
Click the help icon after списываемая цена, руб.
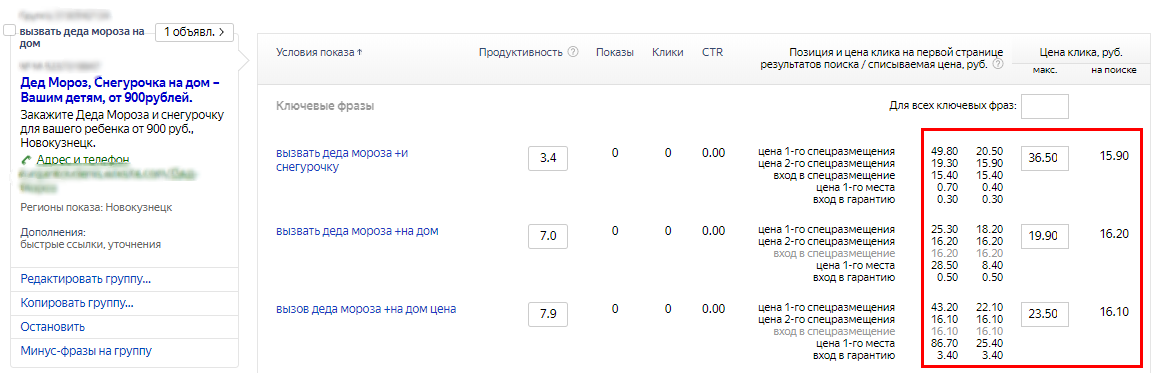pos(998,64)
